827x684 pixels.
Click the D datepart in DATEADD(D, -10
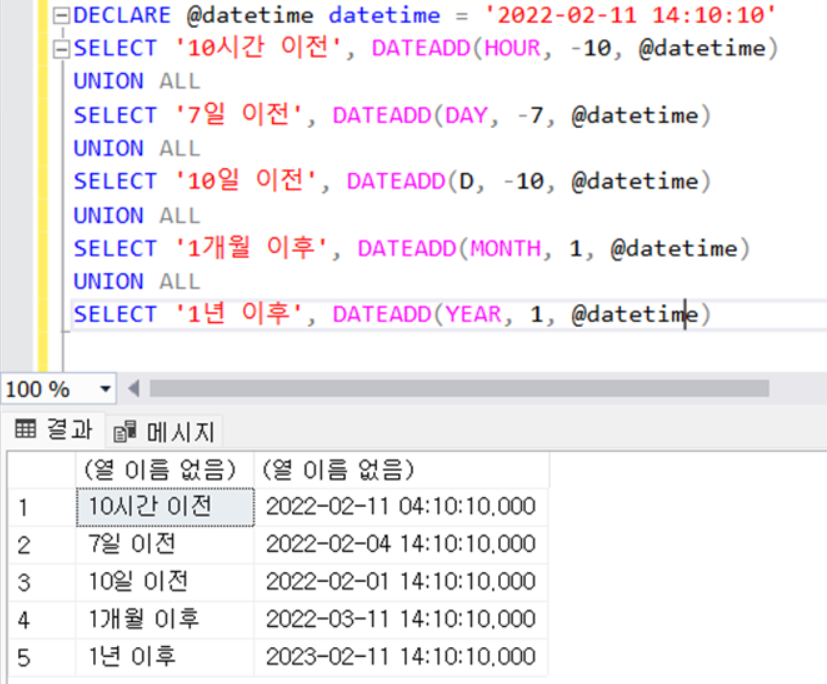click(467, 182)
